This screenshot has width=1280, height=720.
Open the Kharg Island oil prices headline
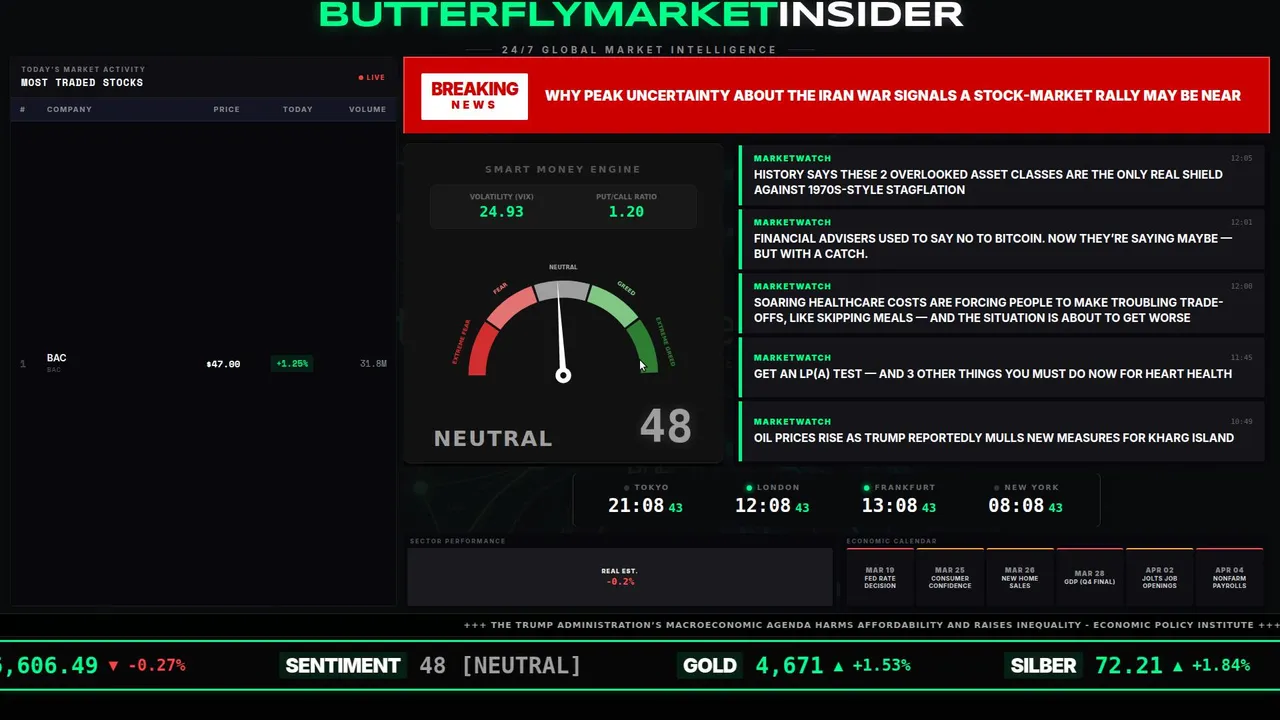coord(1003,431)
